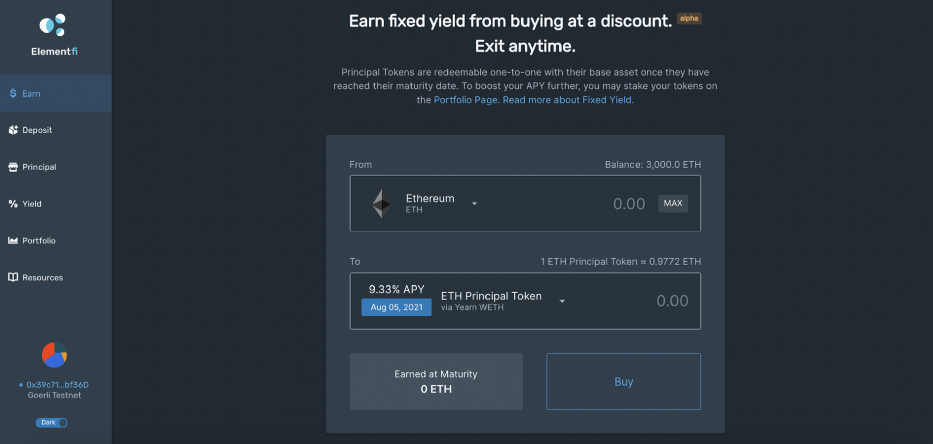Image resolution: width=933 pixels, height=444 pixels.
Task: Toggle the Dark mode switch
Action: point(51,423)
